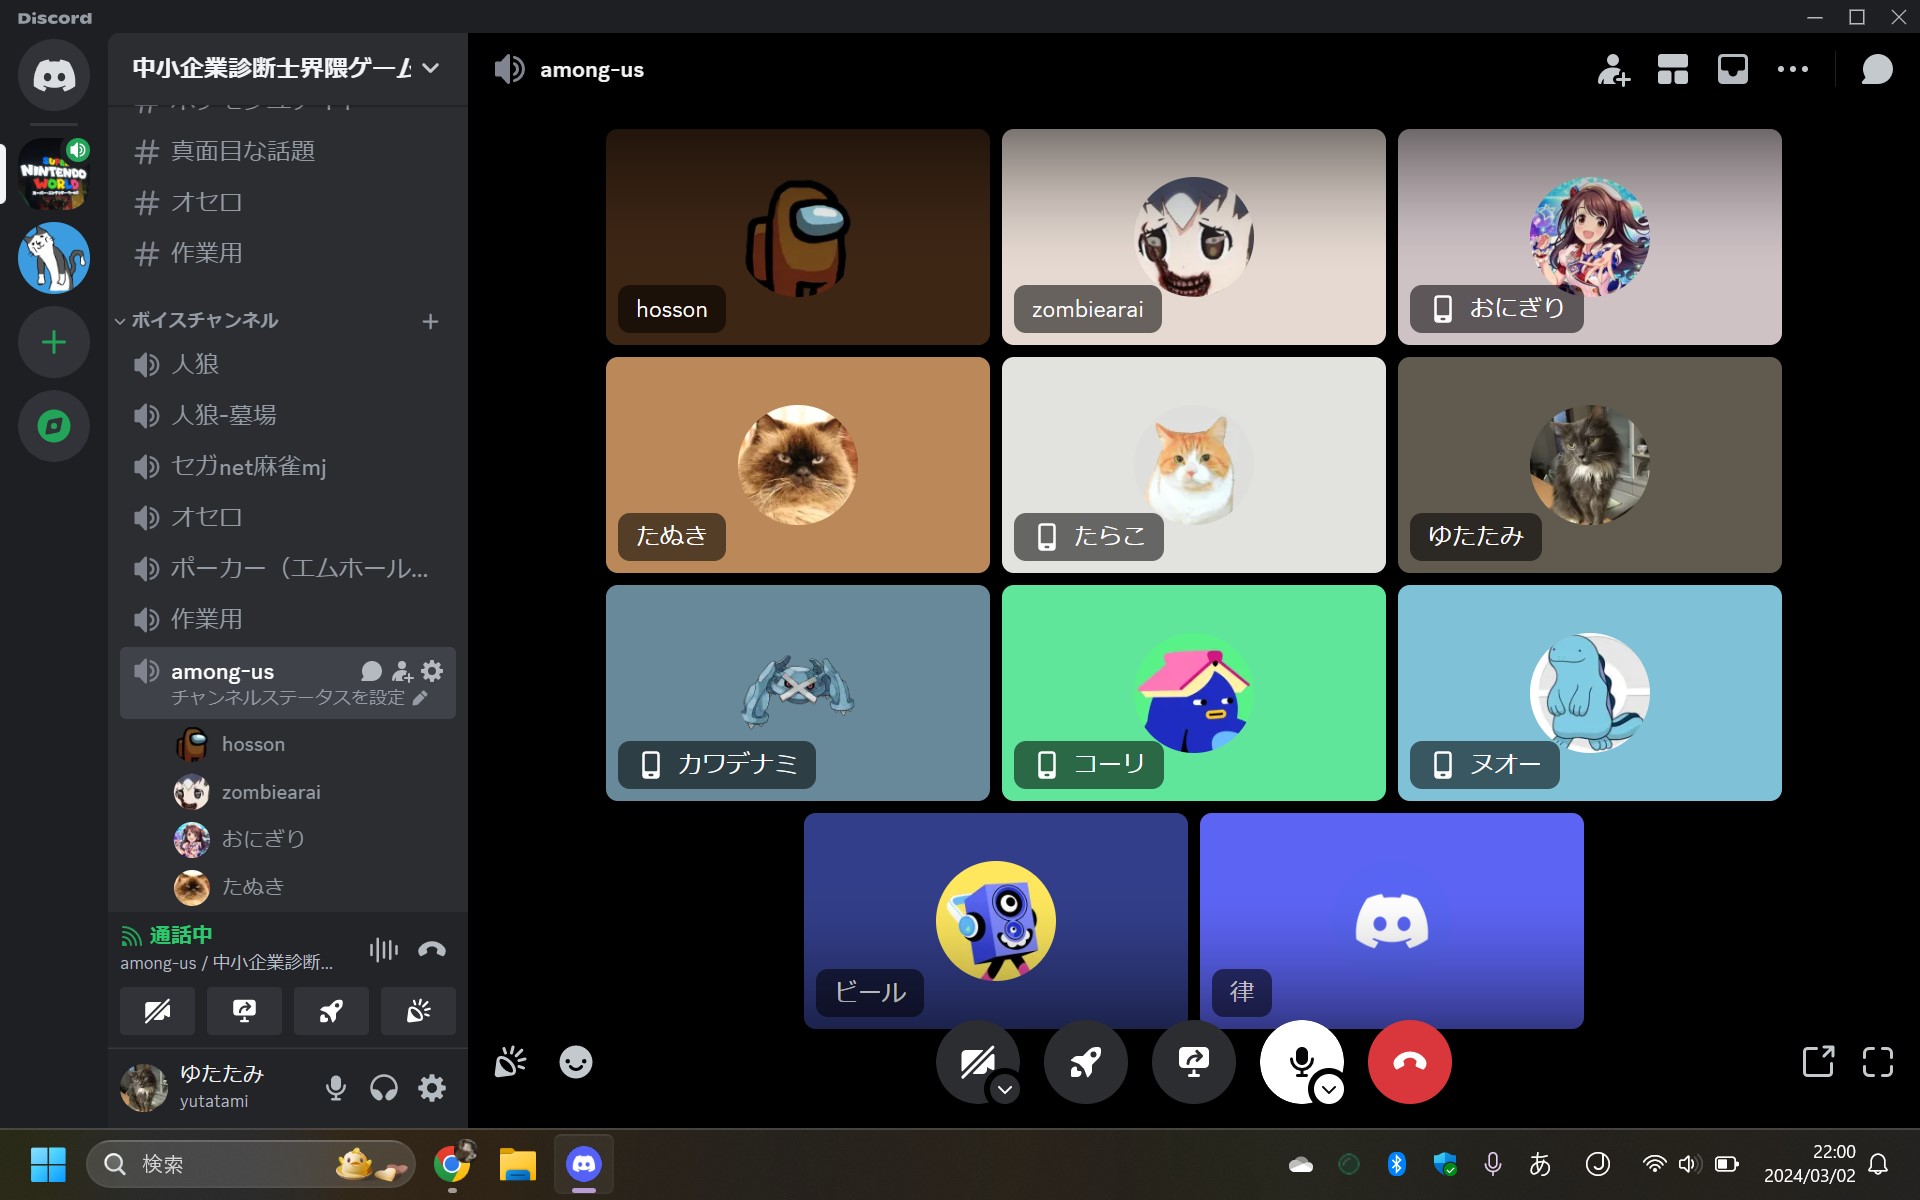The width and height of the screenshot is (1920, 1200).
Task: Select おにぎり in voice member list
Action: tap(311, 839)
